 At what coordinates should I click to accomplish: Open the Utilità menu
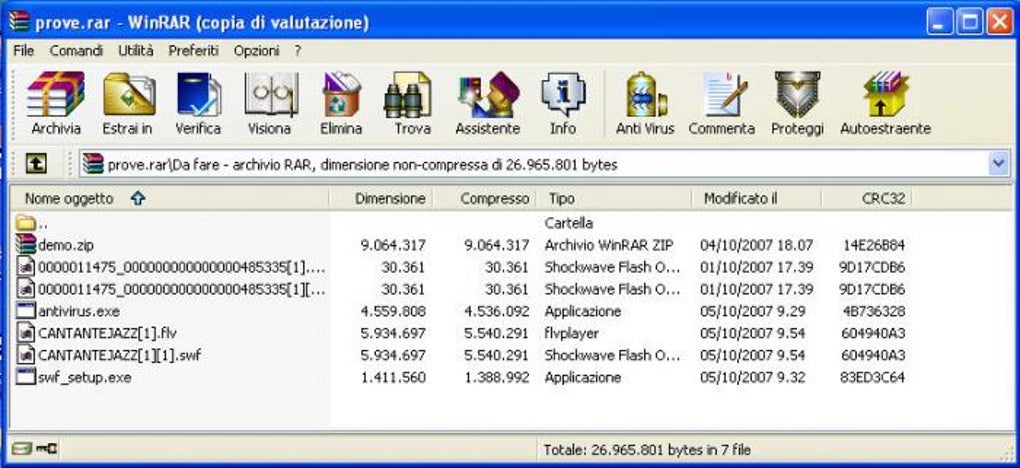[135, 50]
